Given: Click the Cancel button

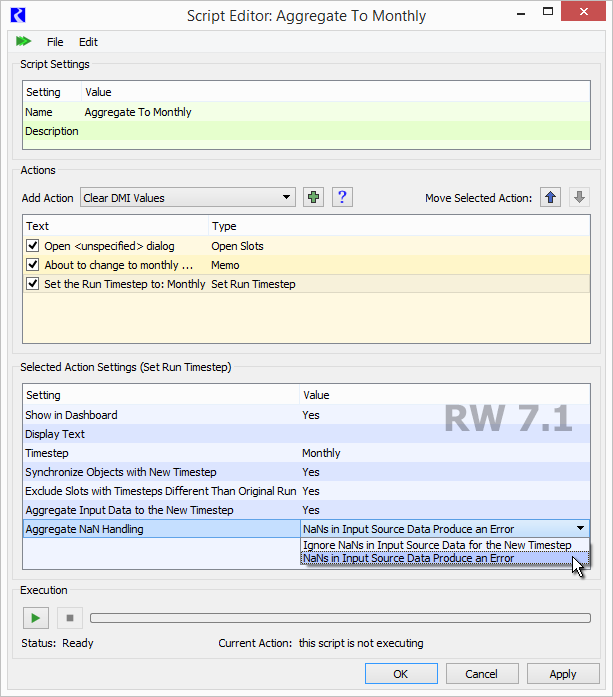Looking at the screenshot, I should tap(482, 674).
